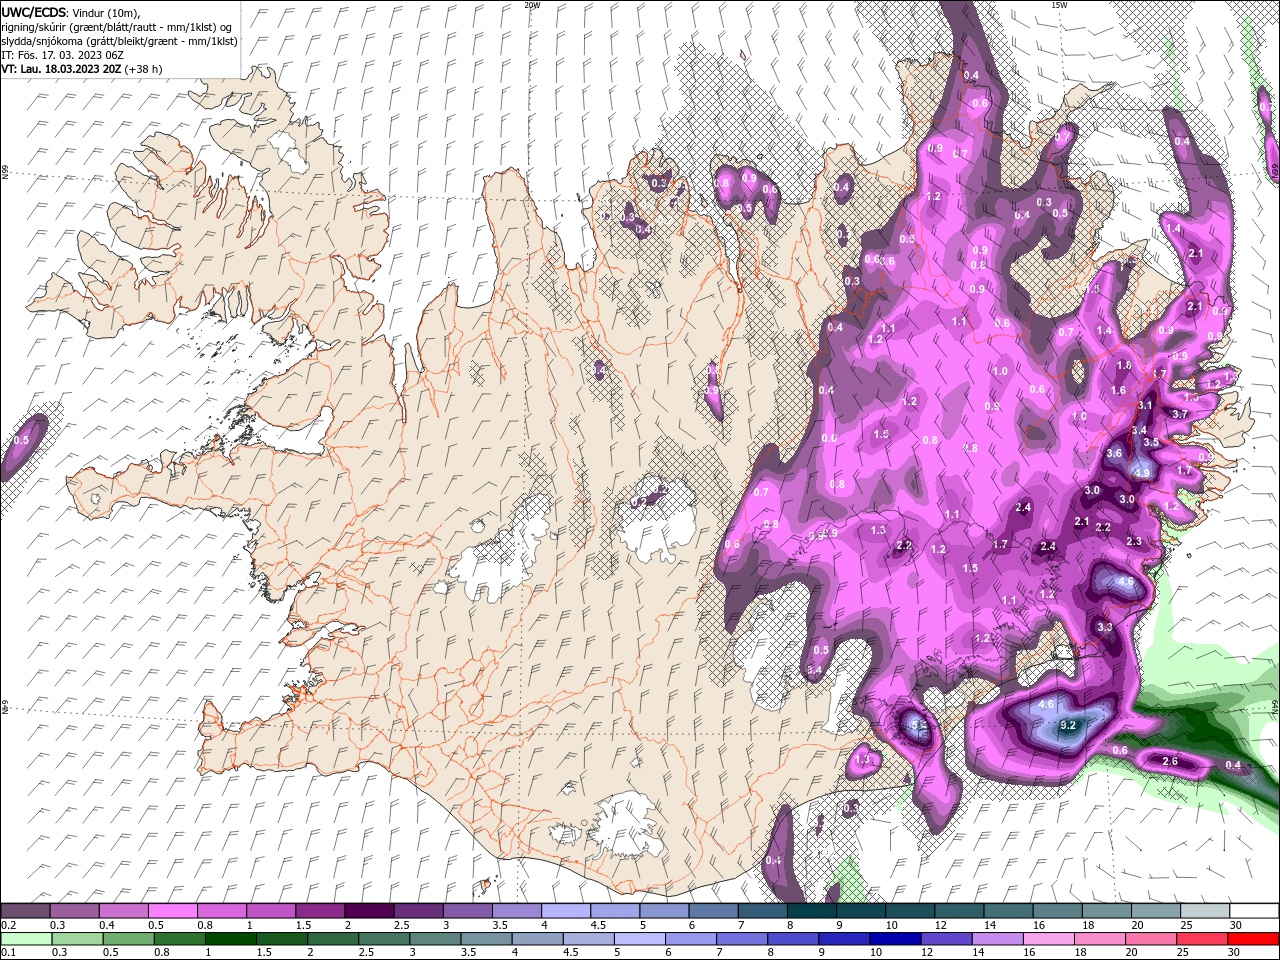The height and width of the screenshot is (960, 1280).
Task: Pick the rain scale swatch starting at 8
Action: tap(792, 939)
